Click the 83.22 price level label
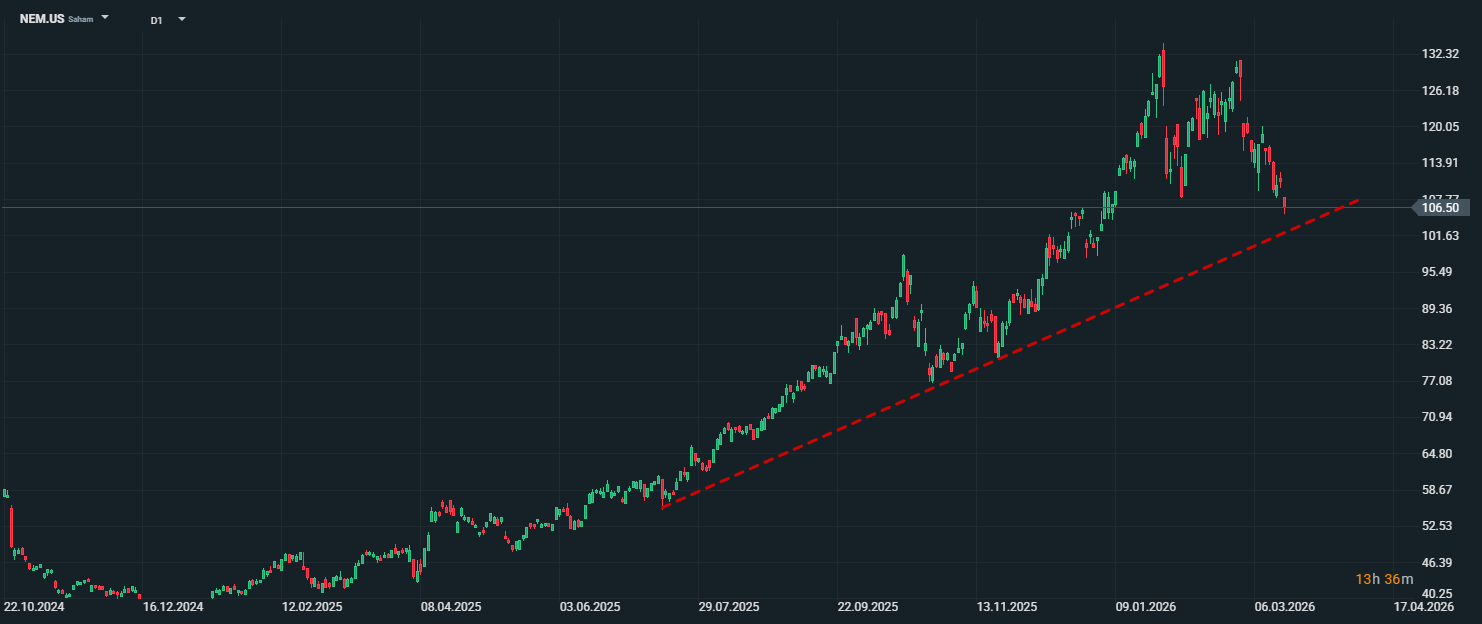The height and width of the screenshot is (624, 1482). (x=1440, y=345)
